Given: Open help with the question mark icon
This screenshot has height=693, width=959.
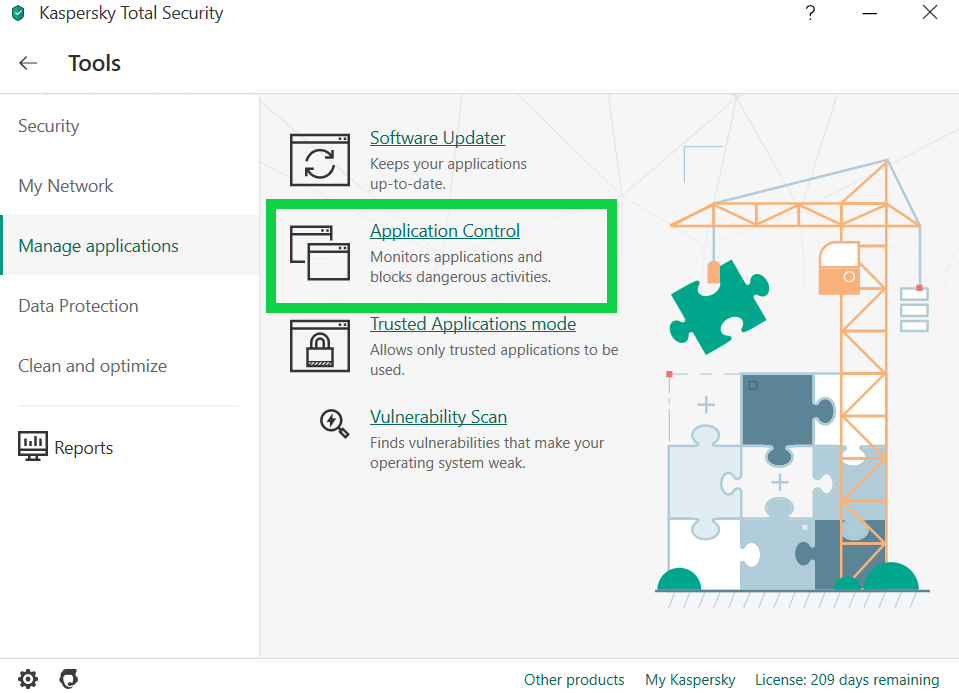Looking at the screenshot, I should (810, 13).
